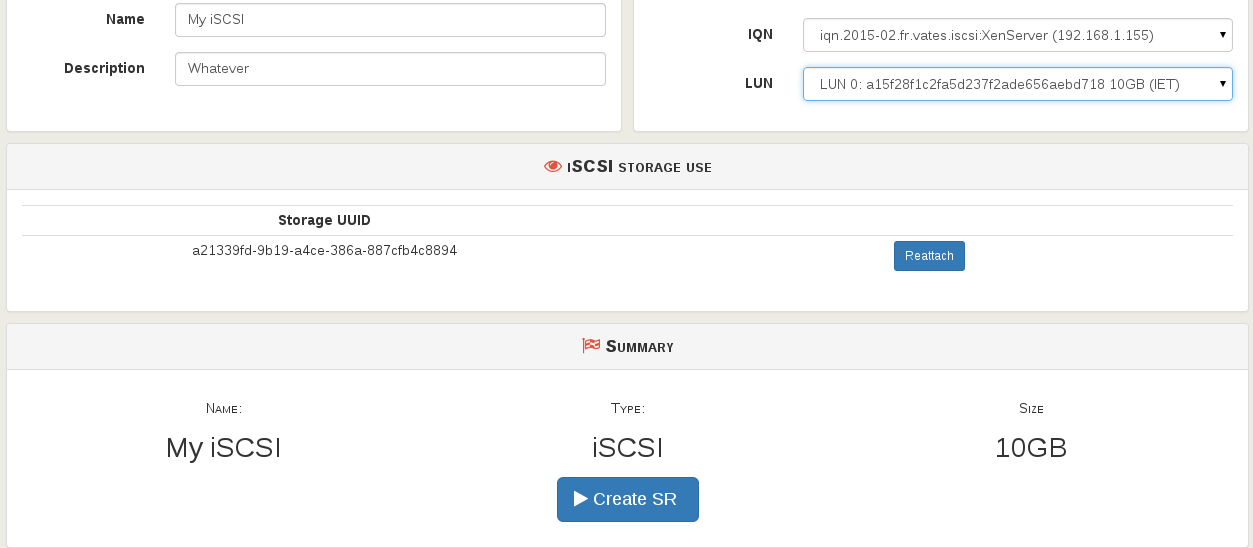Viewport: 1253px width, 548px height.
Task: Click the Summary panel heading text
Action: click(x=639, y=346)
